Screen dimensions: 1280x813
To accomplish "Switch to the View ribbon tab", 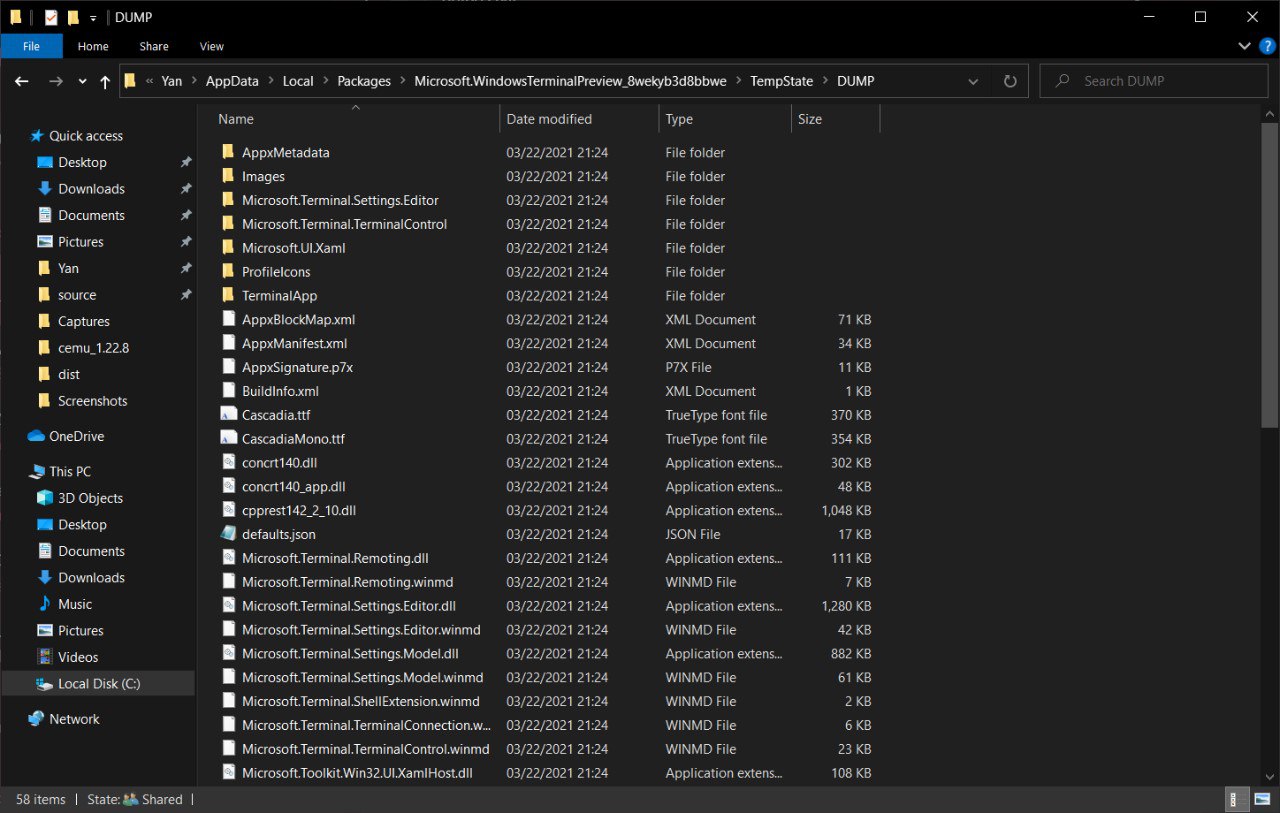I will pyautogui.click(x=212, y=46).
